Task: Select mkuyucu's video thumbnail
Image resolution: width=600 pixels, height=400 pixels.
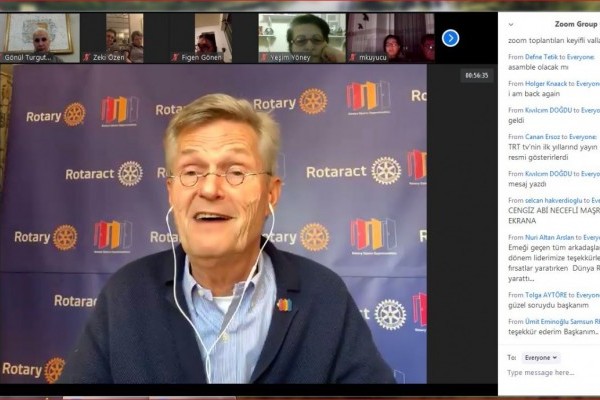Action: point(391,38)
